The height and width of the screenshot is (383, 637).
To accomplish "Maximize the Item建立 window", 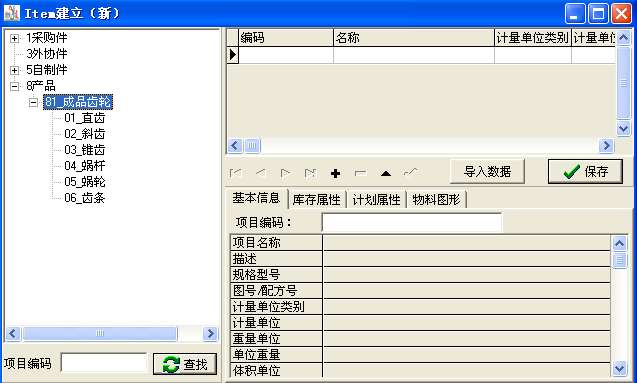I will [x=598, y=14].
